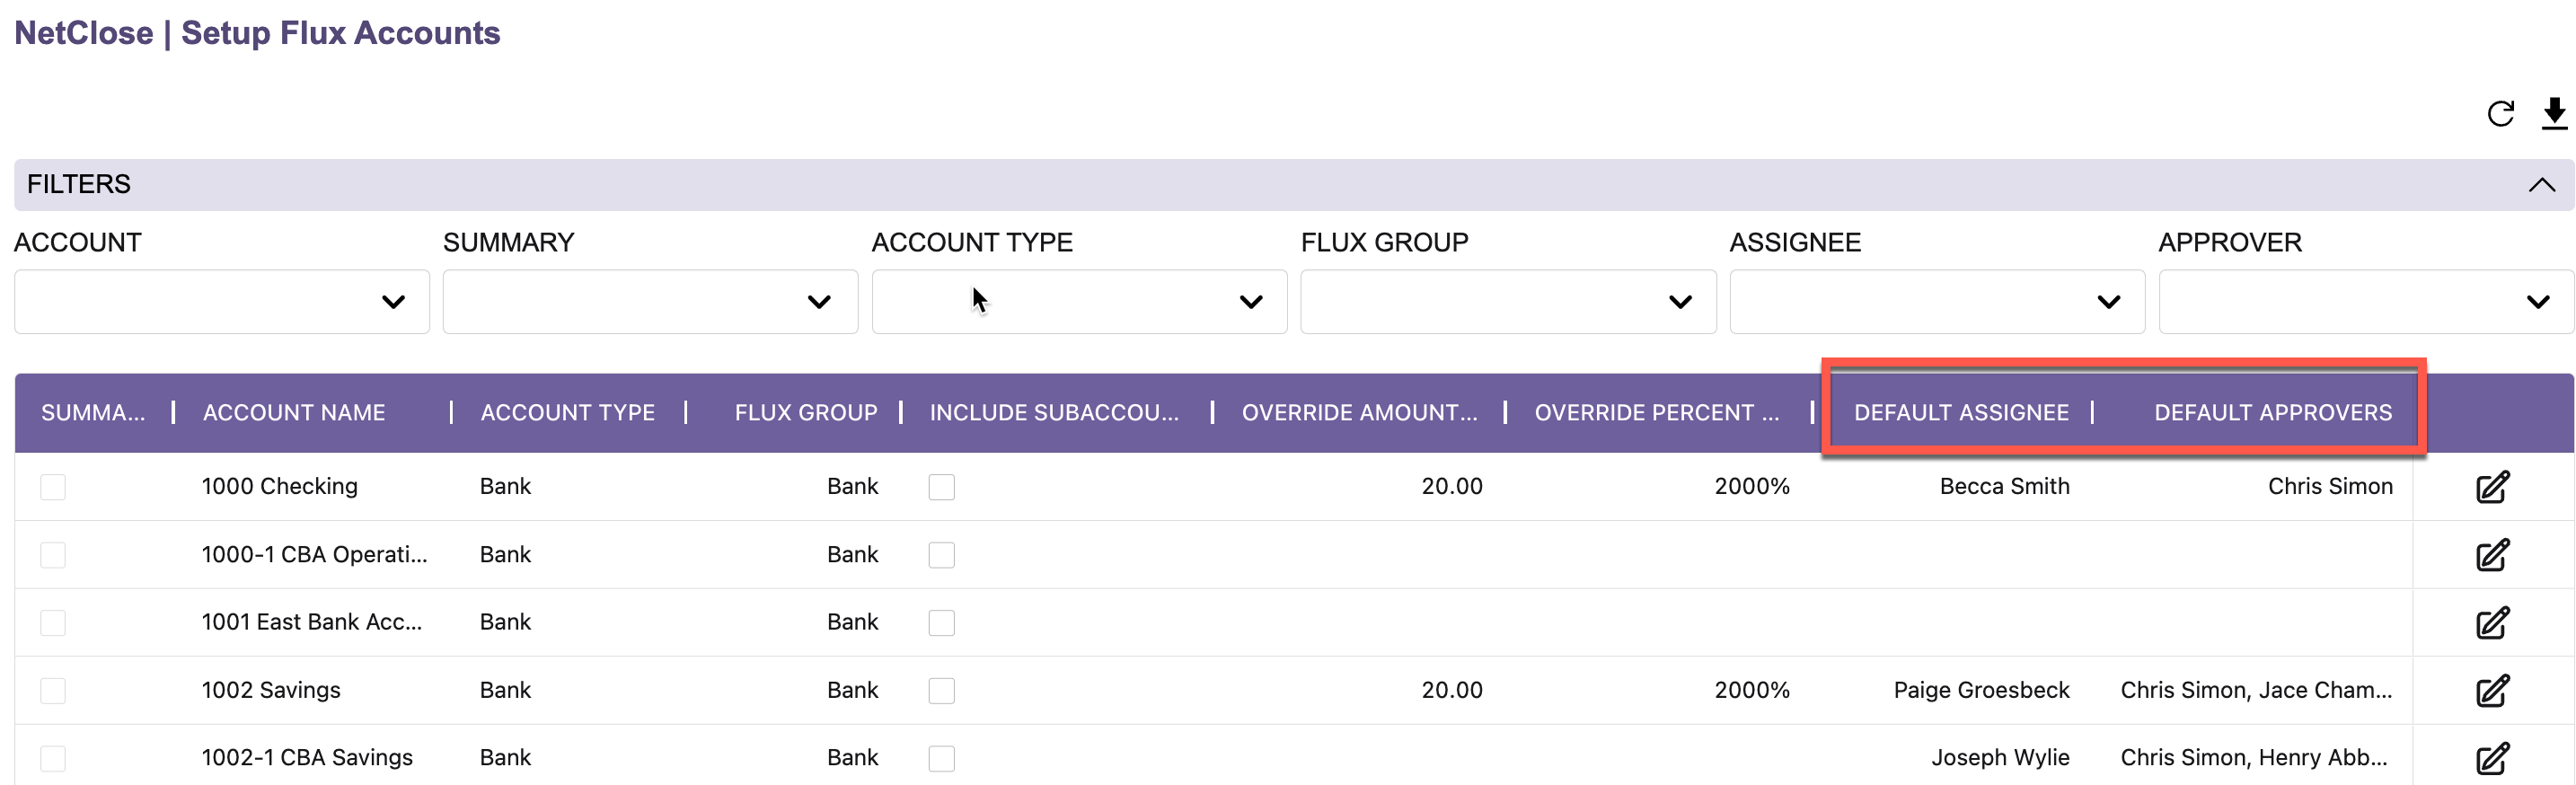The width and height of the screenshot is (2576, 785).
Task: Collapse the Filters panel chevron
Action: tap(2541, 185)
